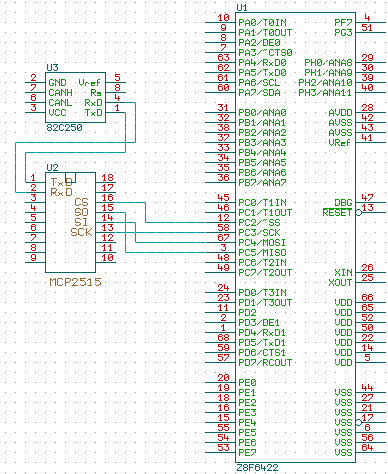Click the PC2/~SS pin label
Viewport: 388px width, 474px height.
tap(259, 222)
